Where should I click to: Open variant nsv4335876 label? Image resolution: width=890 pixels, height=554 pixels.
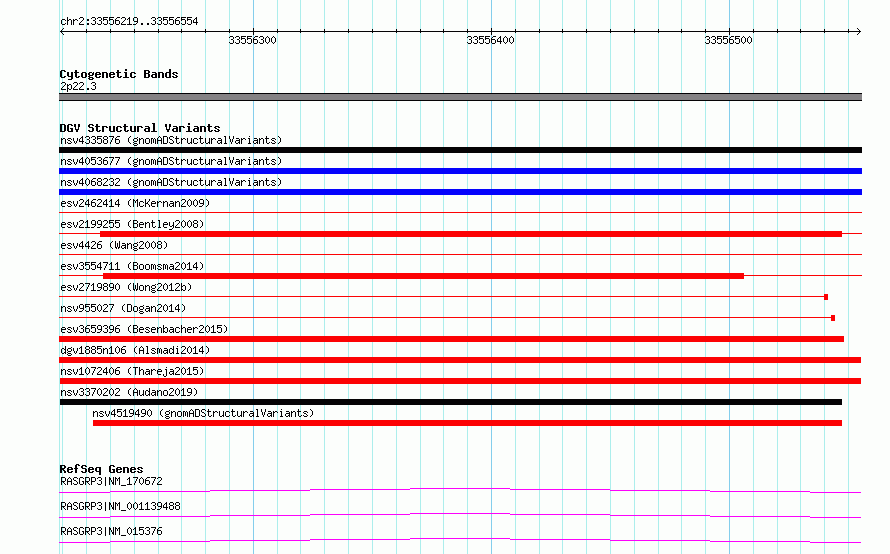coord(171,140)
